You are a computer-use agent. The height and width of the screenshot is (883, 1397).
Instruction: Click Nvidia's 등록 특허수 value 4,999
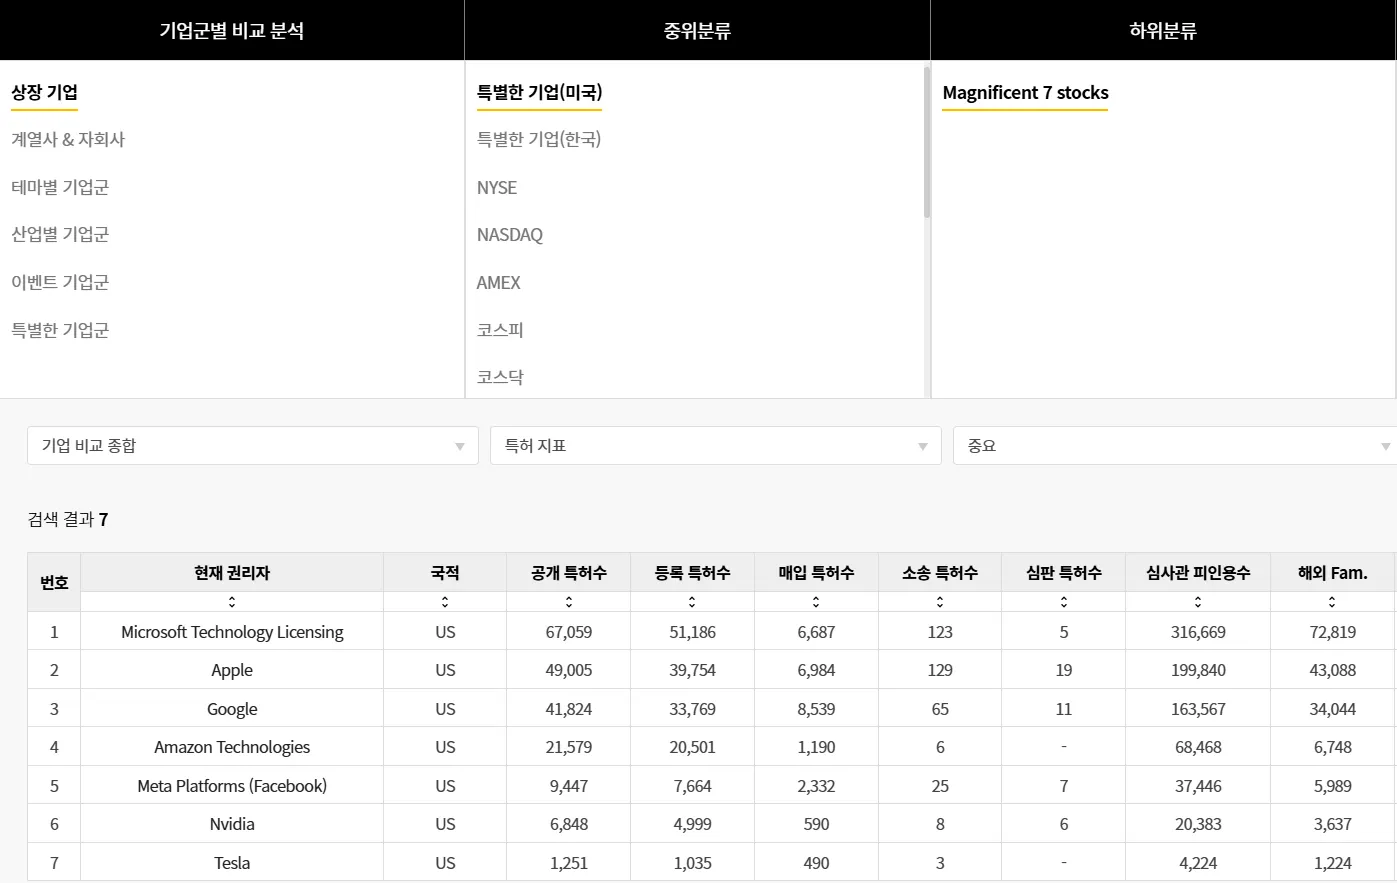coord(692,824)
